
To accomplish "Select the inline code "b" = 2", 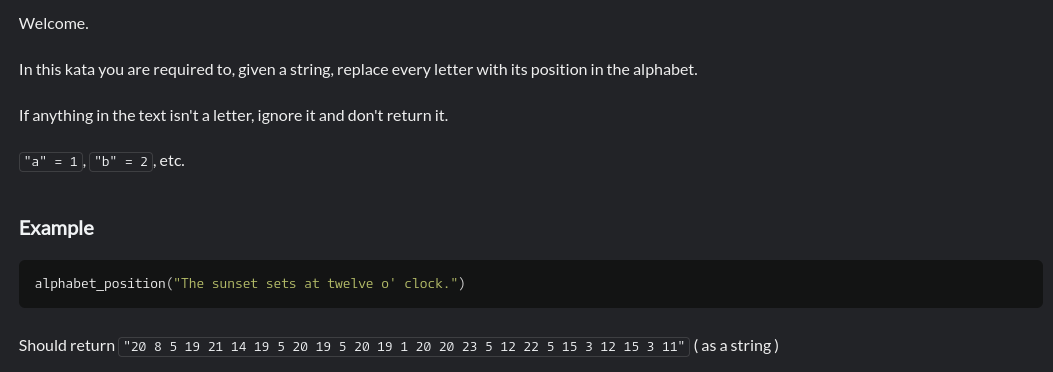I will [x=121, y=162].
